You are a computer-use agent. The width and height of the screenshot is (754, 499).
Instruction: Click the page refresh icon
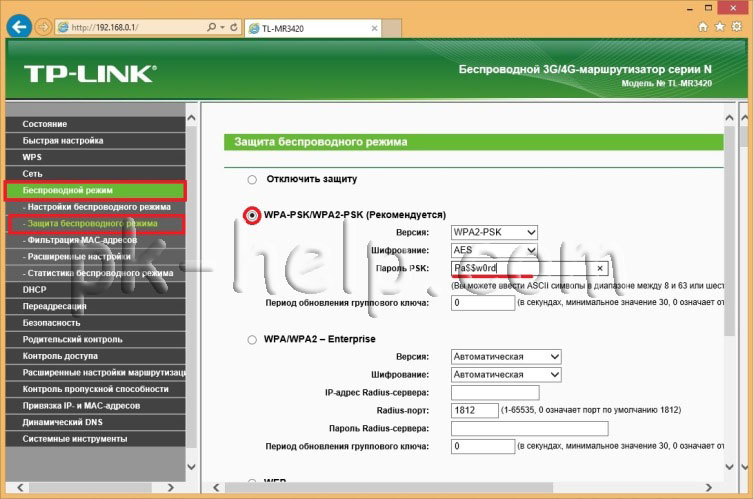click(232, 27)
